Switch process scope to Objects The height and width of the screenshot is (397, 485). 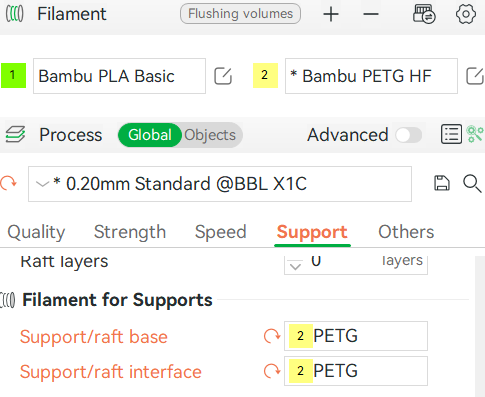point(210,135)
